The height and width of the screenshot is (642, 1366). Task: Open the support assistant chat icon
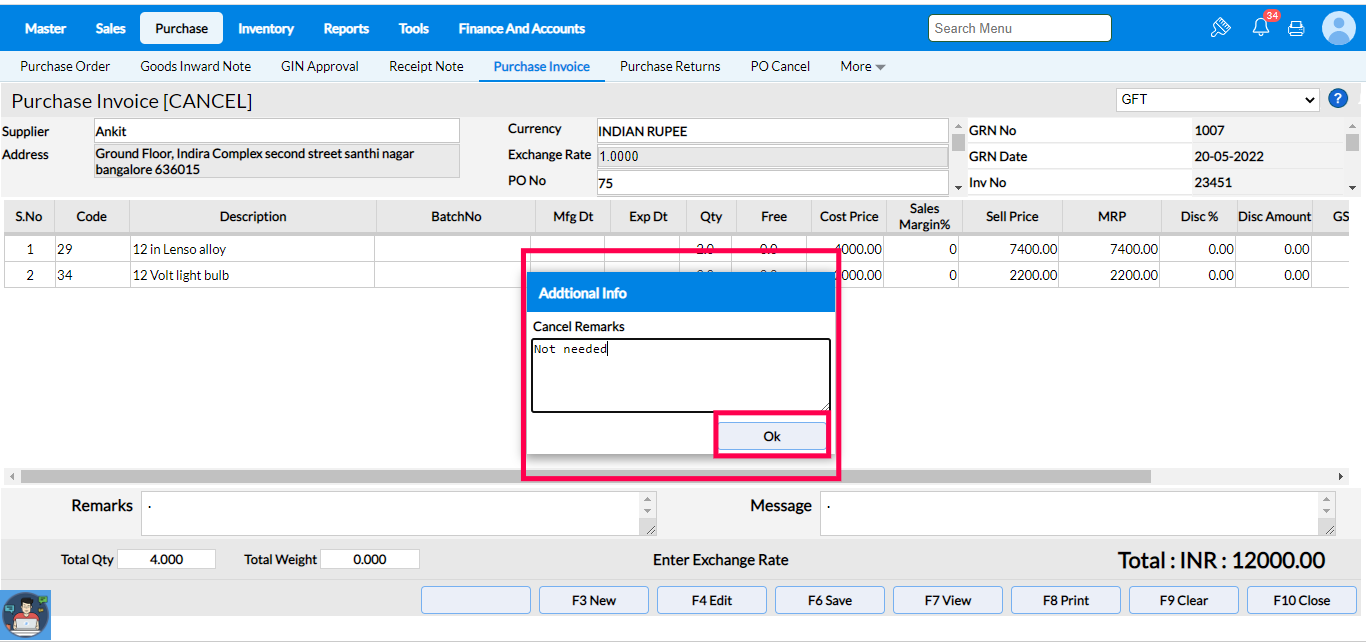[x=25, y=615]
